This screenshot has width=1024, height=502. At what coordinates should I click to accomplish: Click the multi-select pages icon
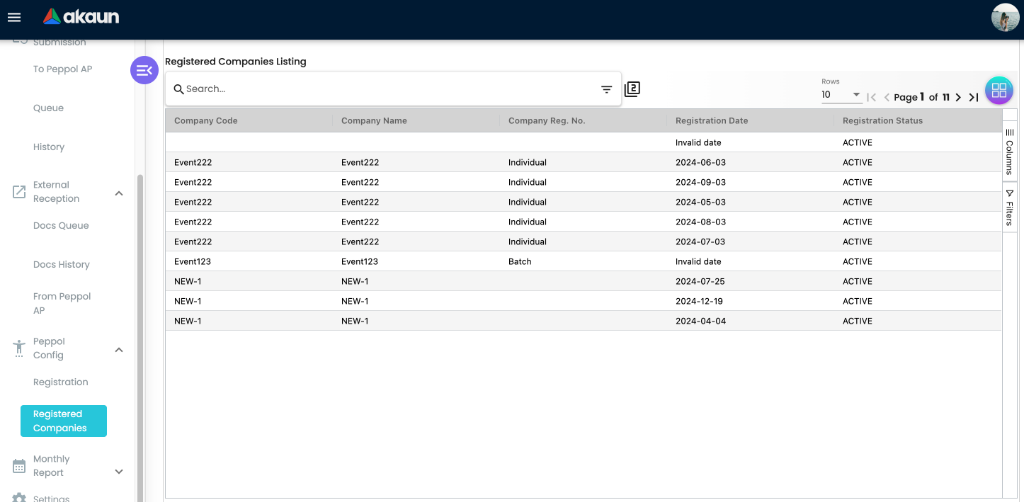tap(632, 89)
